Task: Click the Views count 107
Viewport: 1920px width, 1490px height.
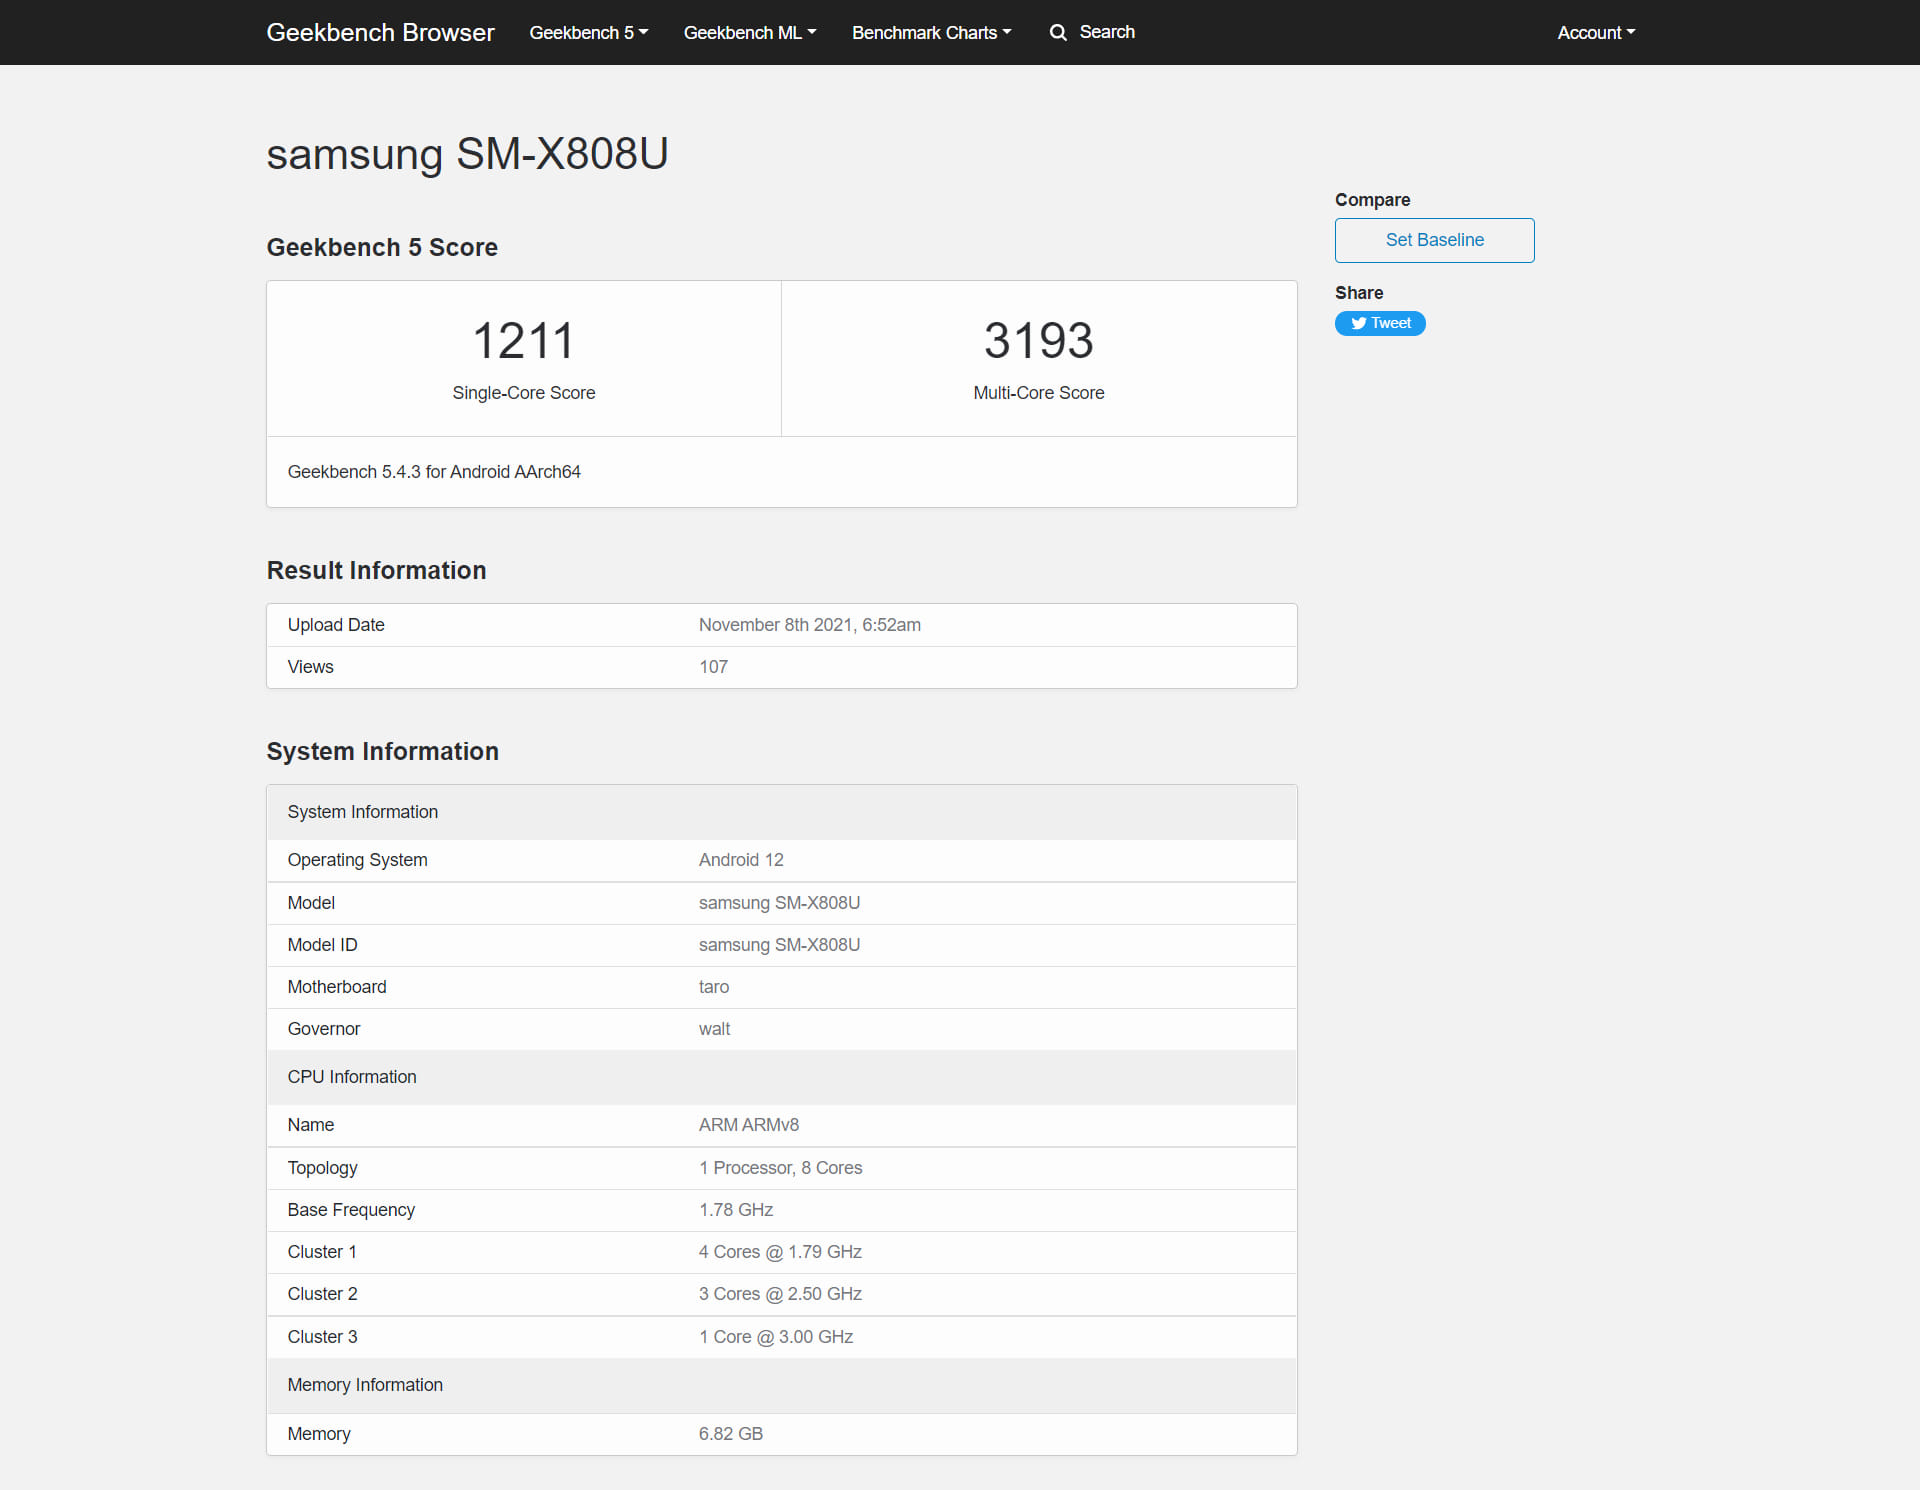Action: 713,667
